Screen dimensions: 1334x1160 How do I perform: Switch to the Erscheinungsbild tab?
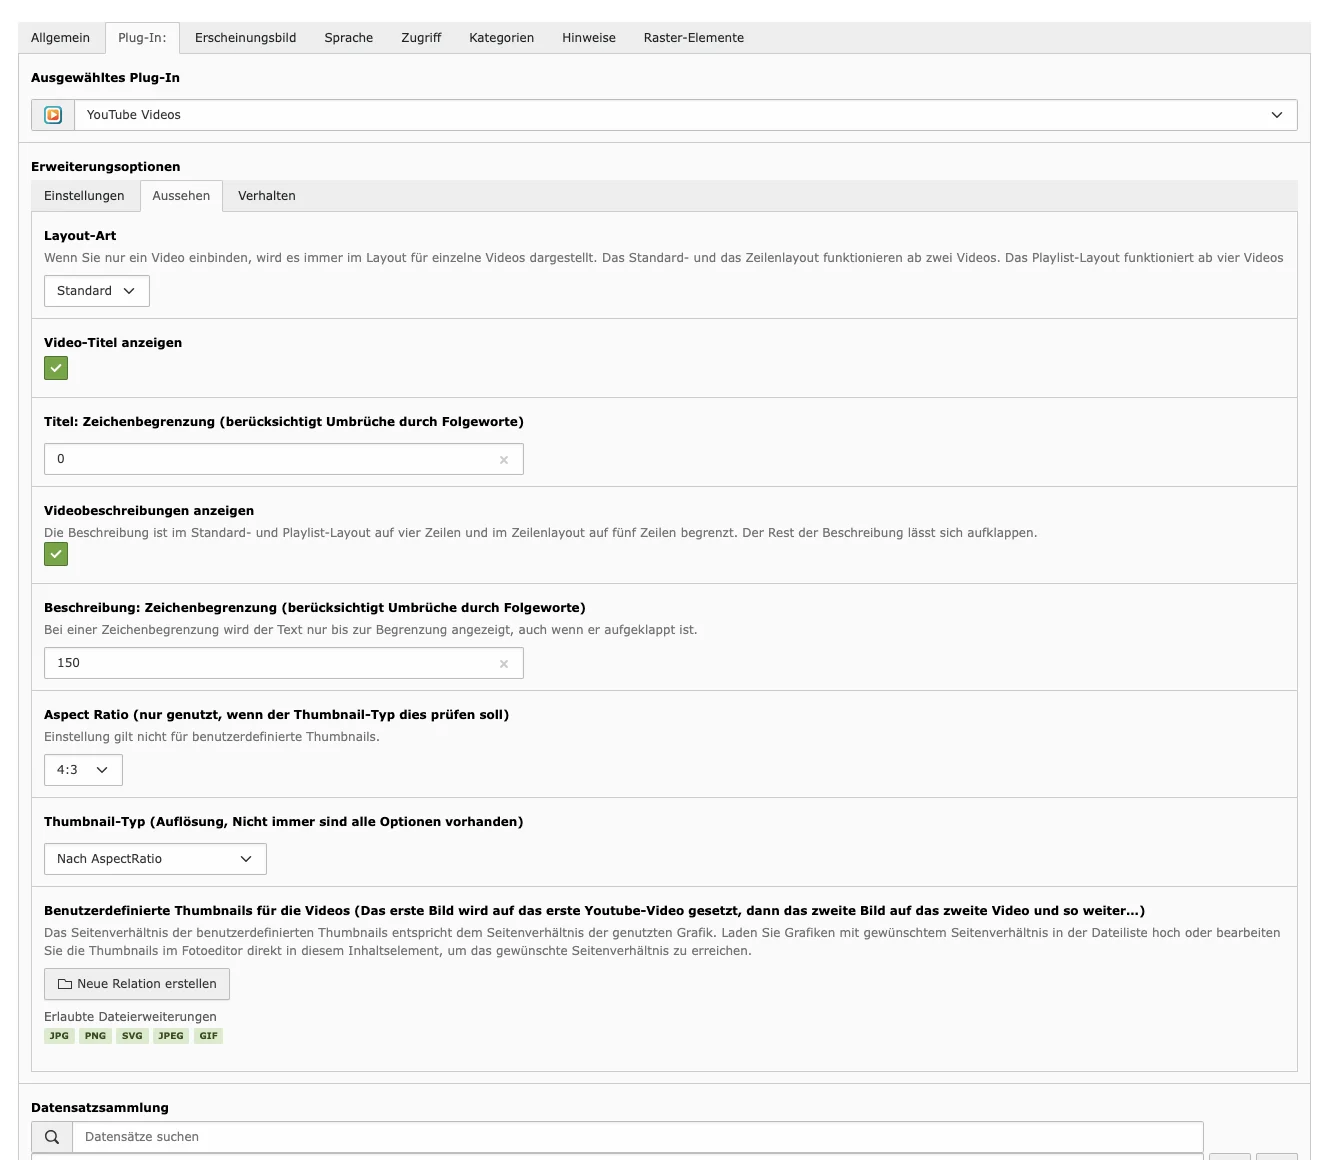coord(244,37)
